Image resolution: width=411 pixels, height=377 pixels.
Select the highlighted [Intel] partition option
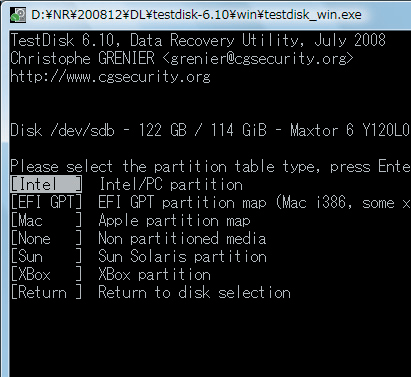coord(46,184)
